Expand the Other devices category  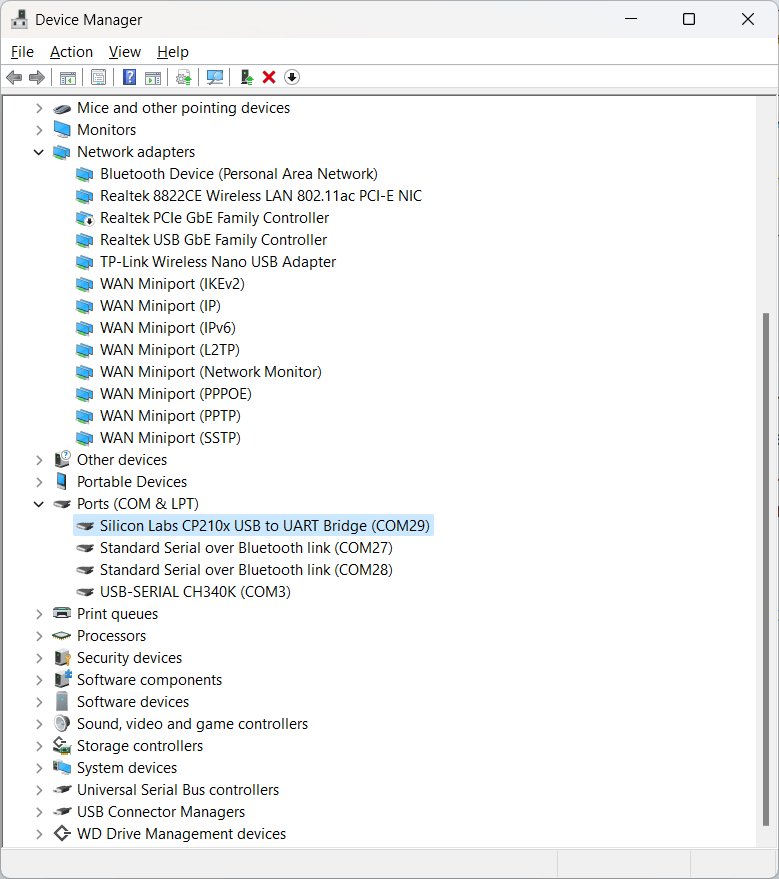pyautogui.click(x=39, y=460)
